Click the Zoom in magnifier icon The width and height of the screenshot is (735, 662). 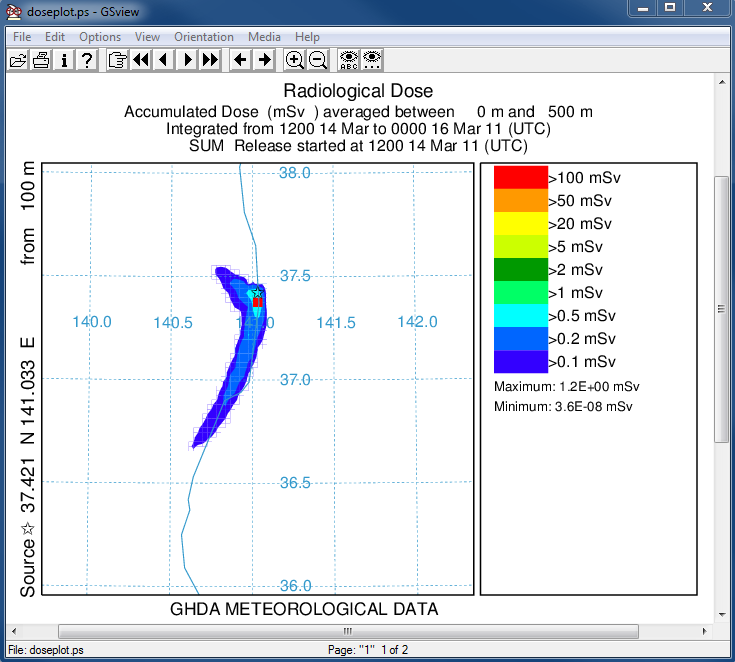(295, 60)
